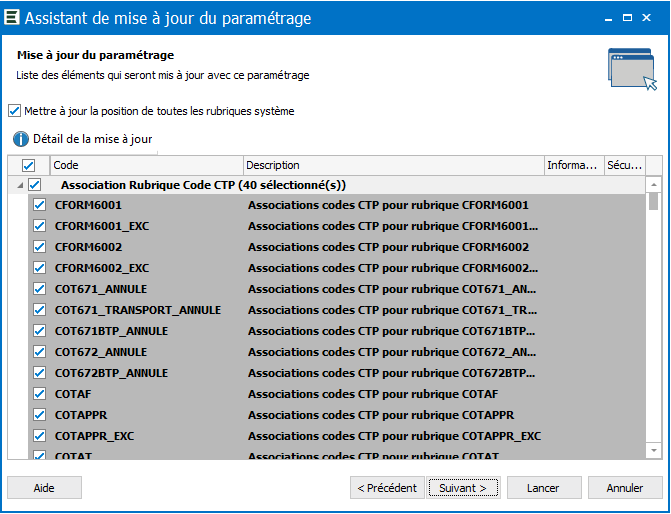671x514 pixels.
Task: Uncheck the CFORM6001 row checkbox
Action: (39, 205)
